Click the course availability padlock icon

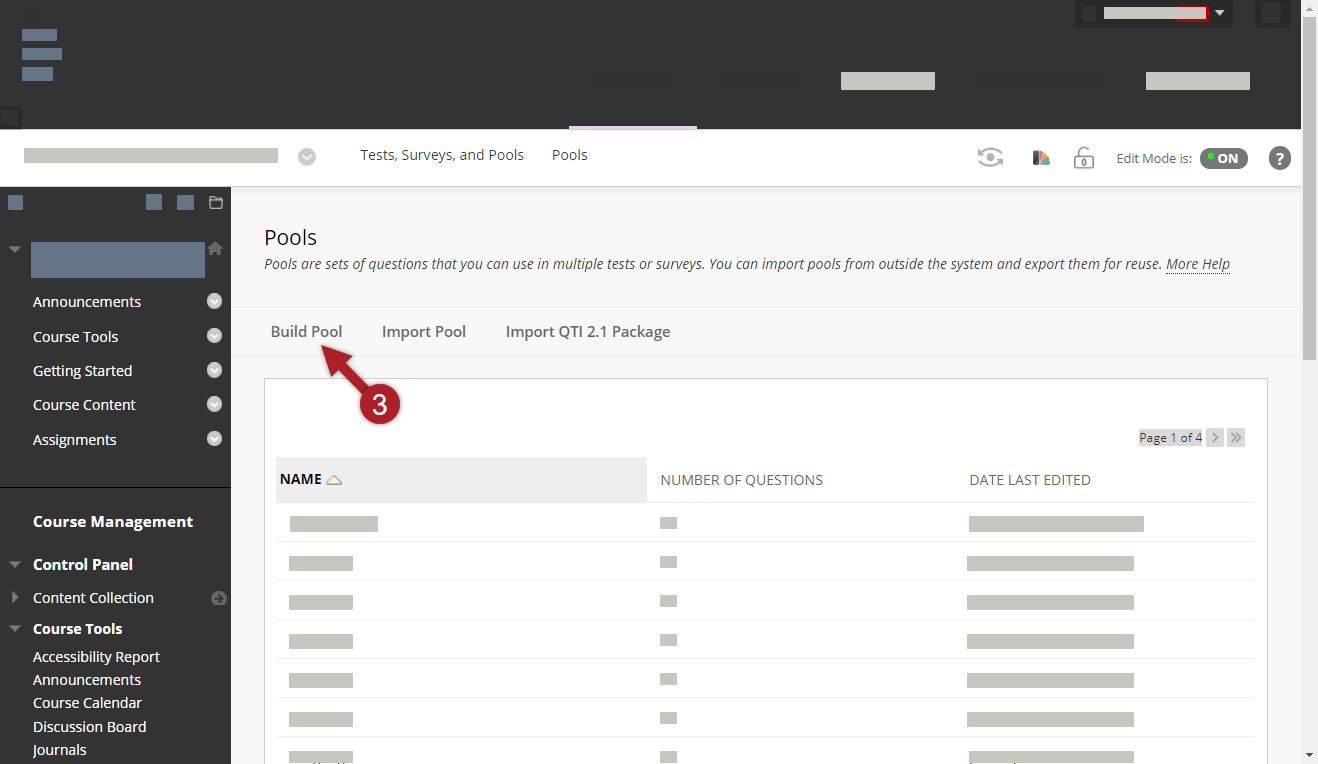point(1084,157)
